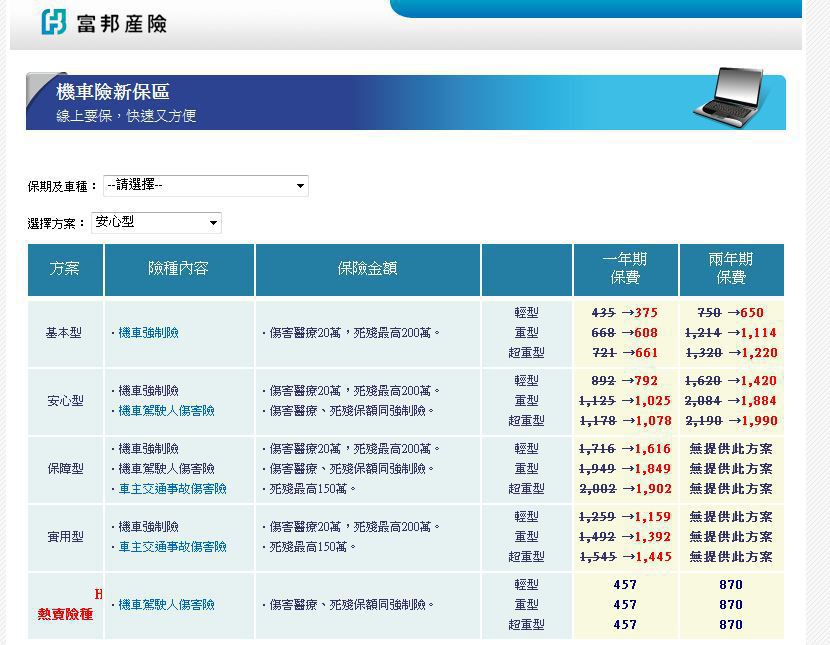Image resolution: width=830 pixels, height=645 pixels.
Task: Click 車主交通事故傷害險 link in 實用型 row
Action: [x=172, y=547]
